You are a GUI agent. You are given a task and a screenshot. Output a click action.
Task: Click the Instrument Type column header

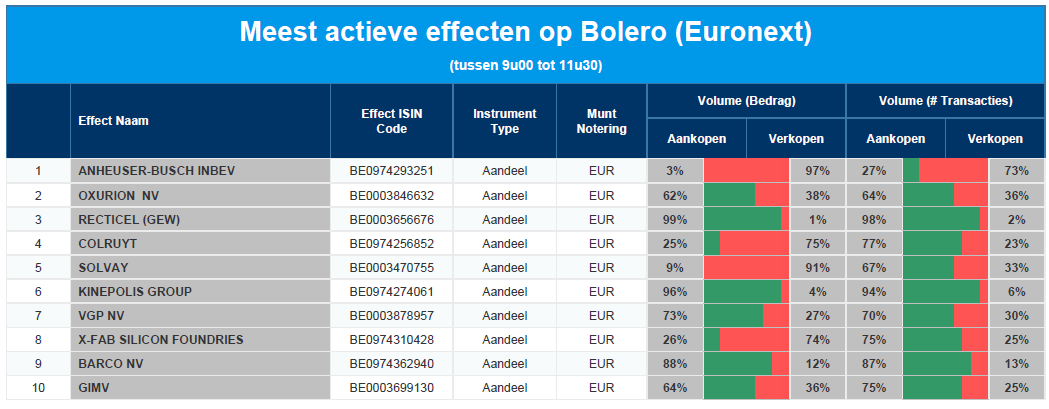point(504,121)
